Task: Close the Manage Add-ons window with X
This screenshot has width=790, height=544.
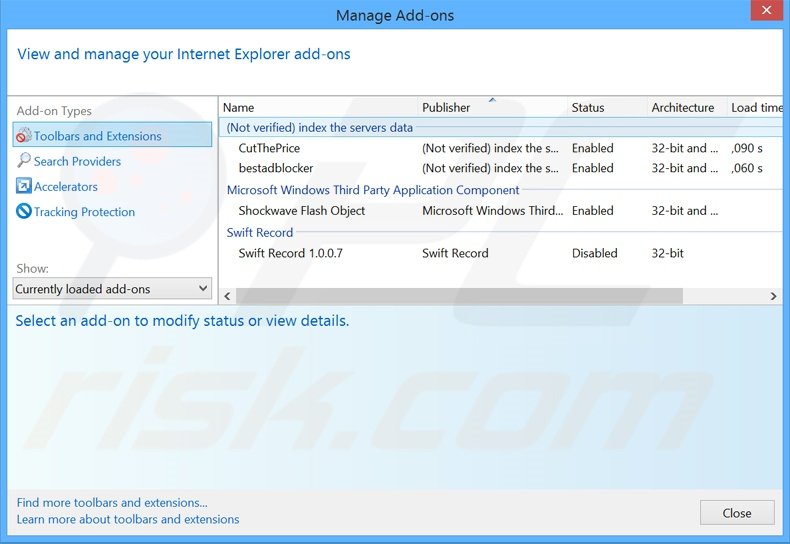Action: click(x=766, y=10)
